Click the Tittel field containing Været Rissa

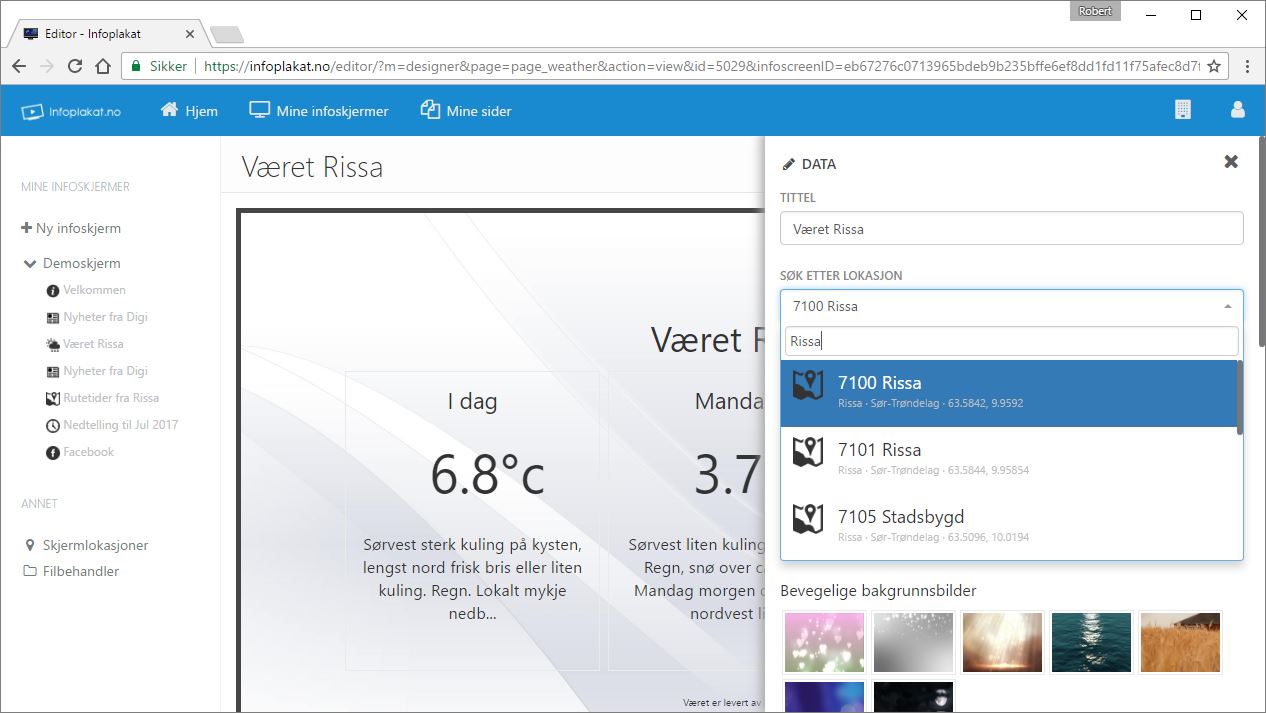click(x=1011, y=228)
